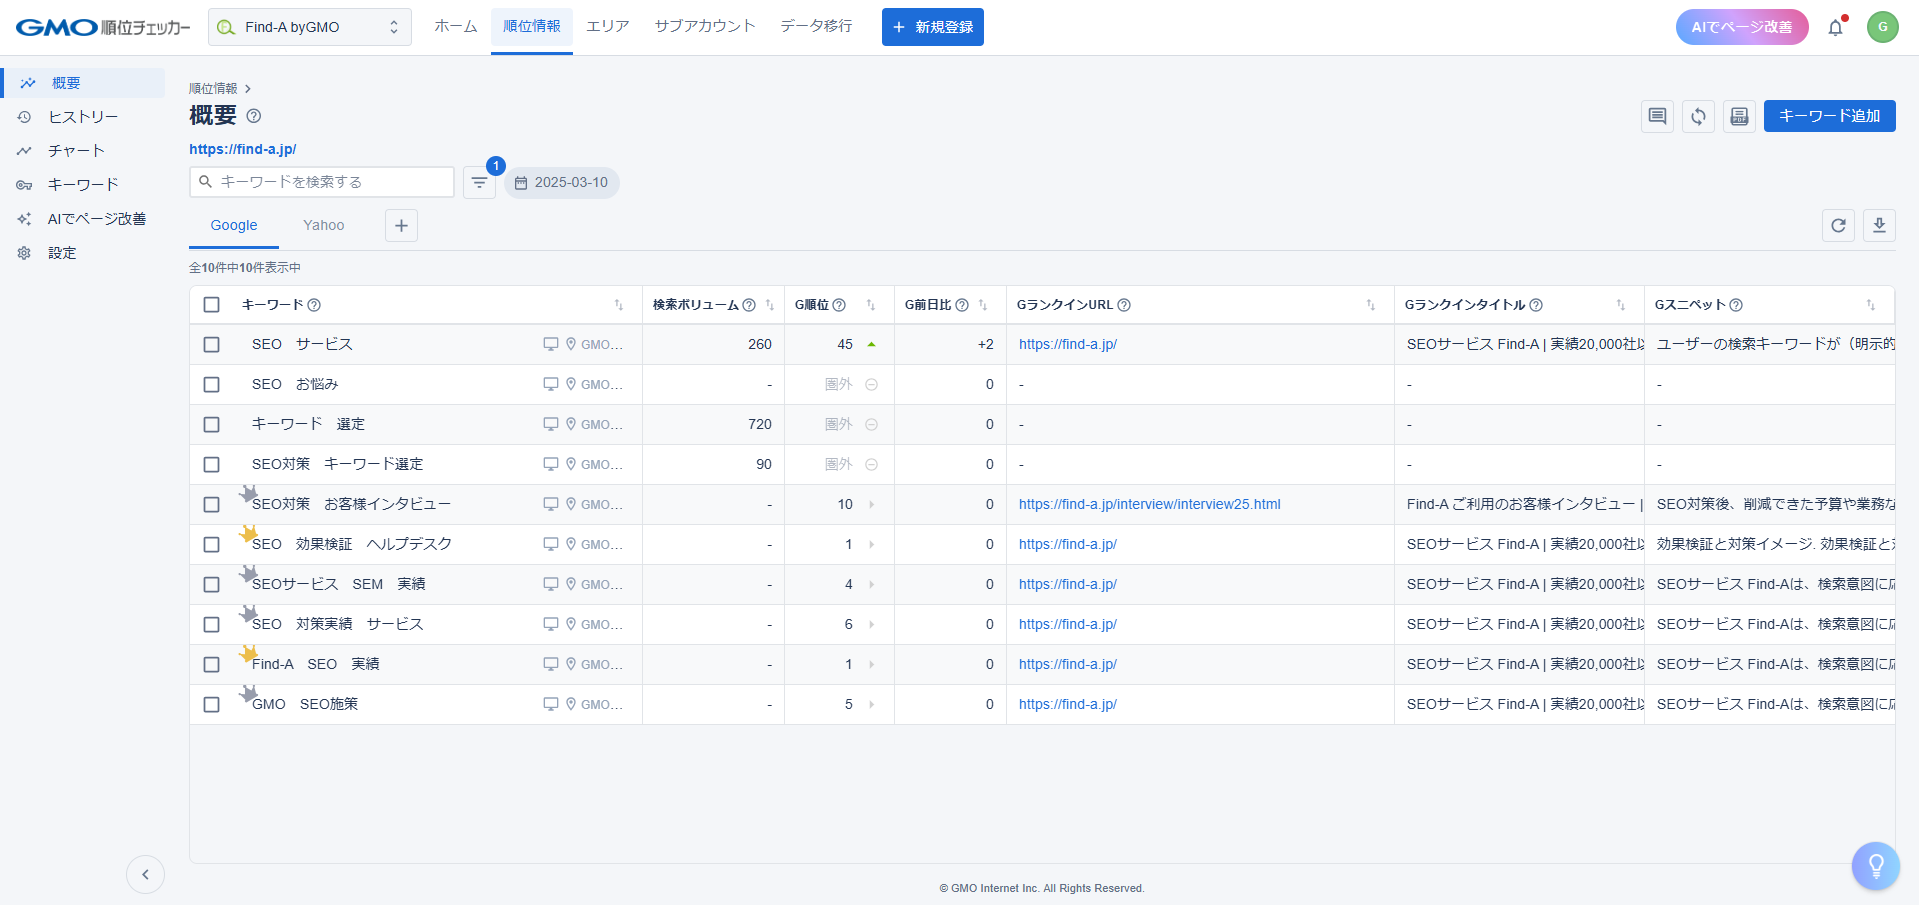This screenshot has height=905, width=1919.
Task: Check the SEO お悩み row
Action: click(211, 384)
